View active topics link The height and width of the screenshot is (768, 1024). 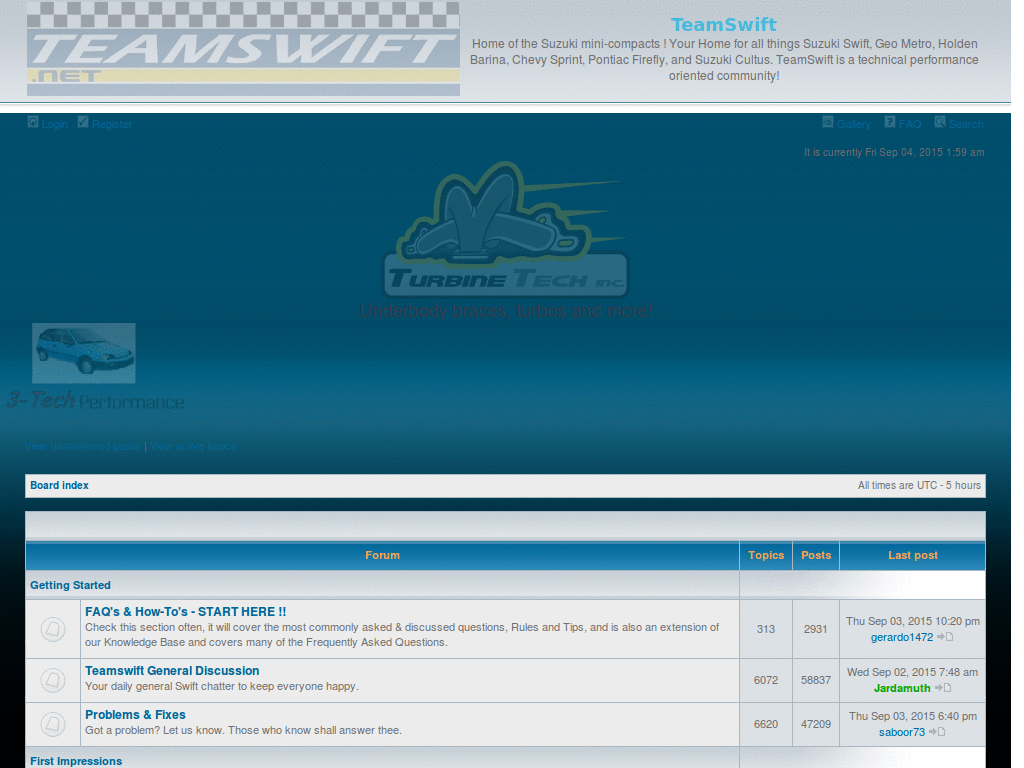click(x=193, y=447)
